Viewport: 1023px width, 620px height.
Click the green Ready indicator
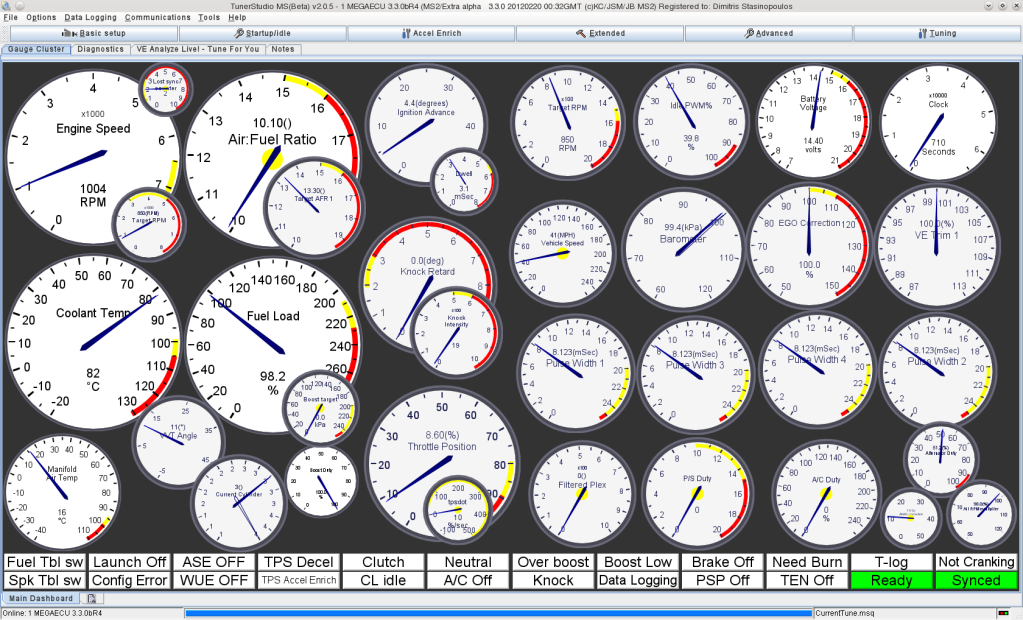[892, 580]
